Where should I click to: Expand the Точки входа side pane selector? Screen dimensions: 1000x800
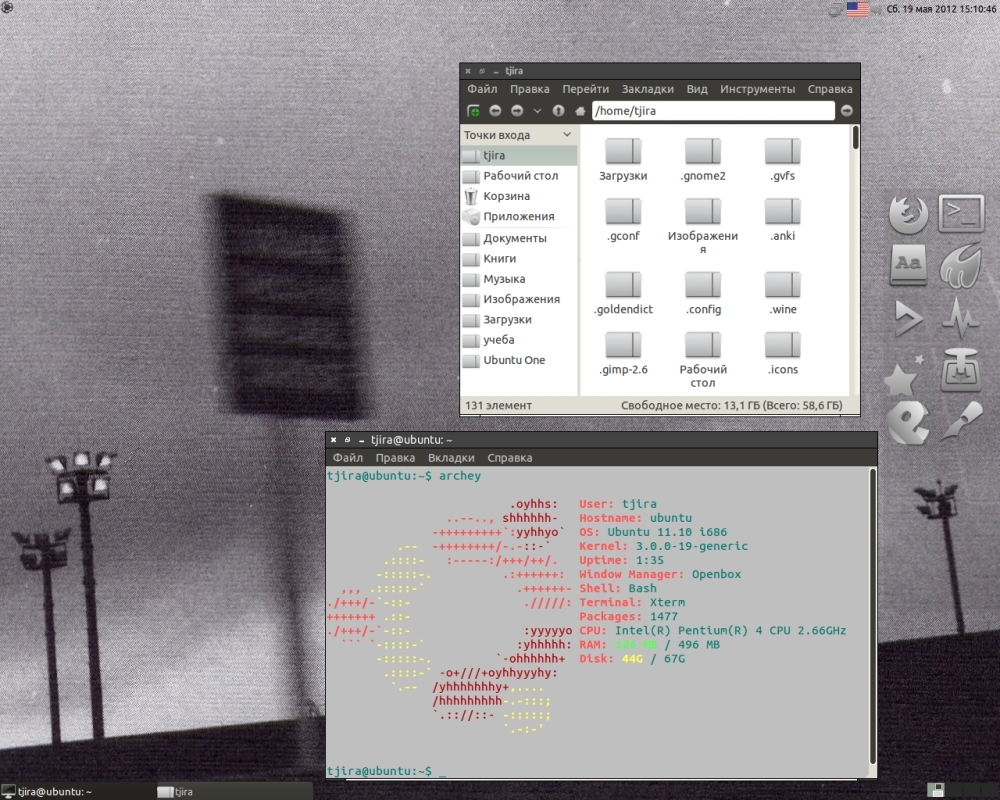(x=518, y=135)
